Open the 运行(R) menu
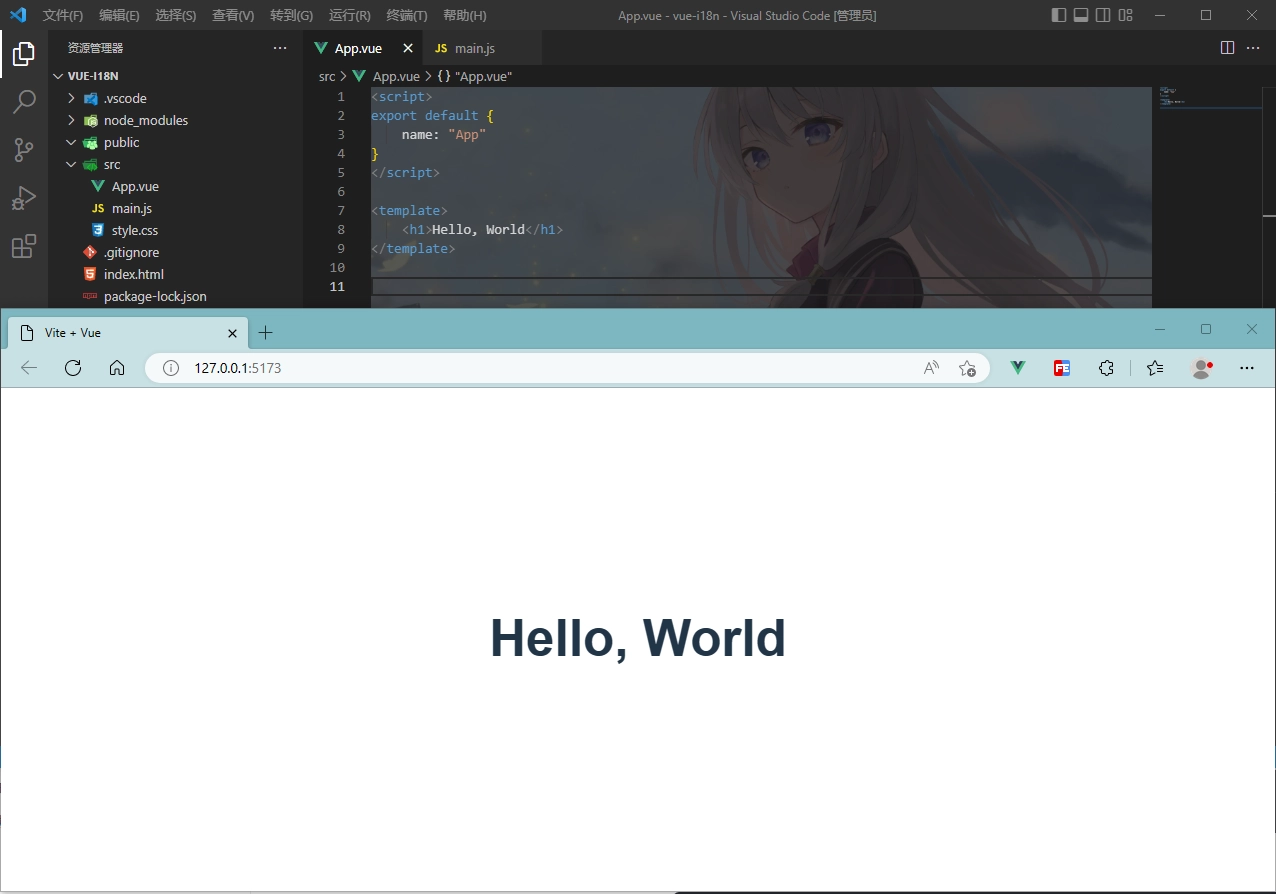 349,15
